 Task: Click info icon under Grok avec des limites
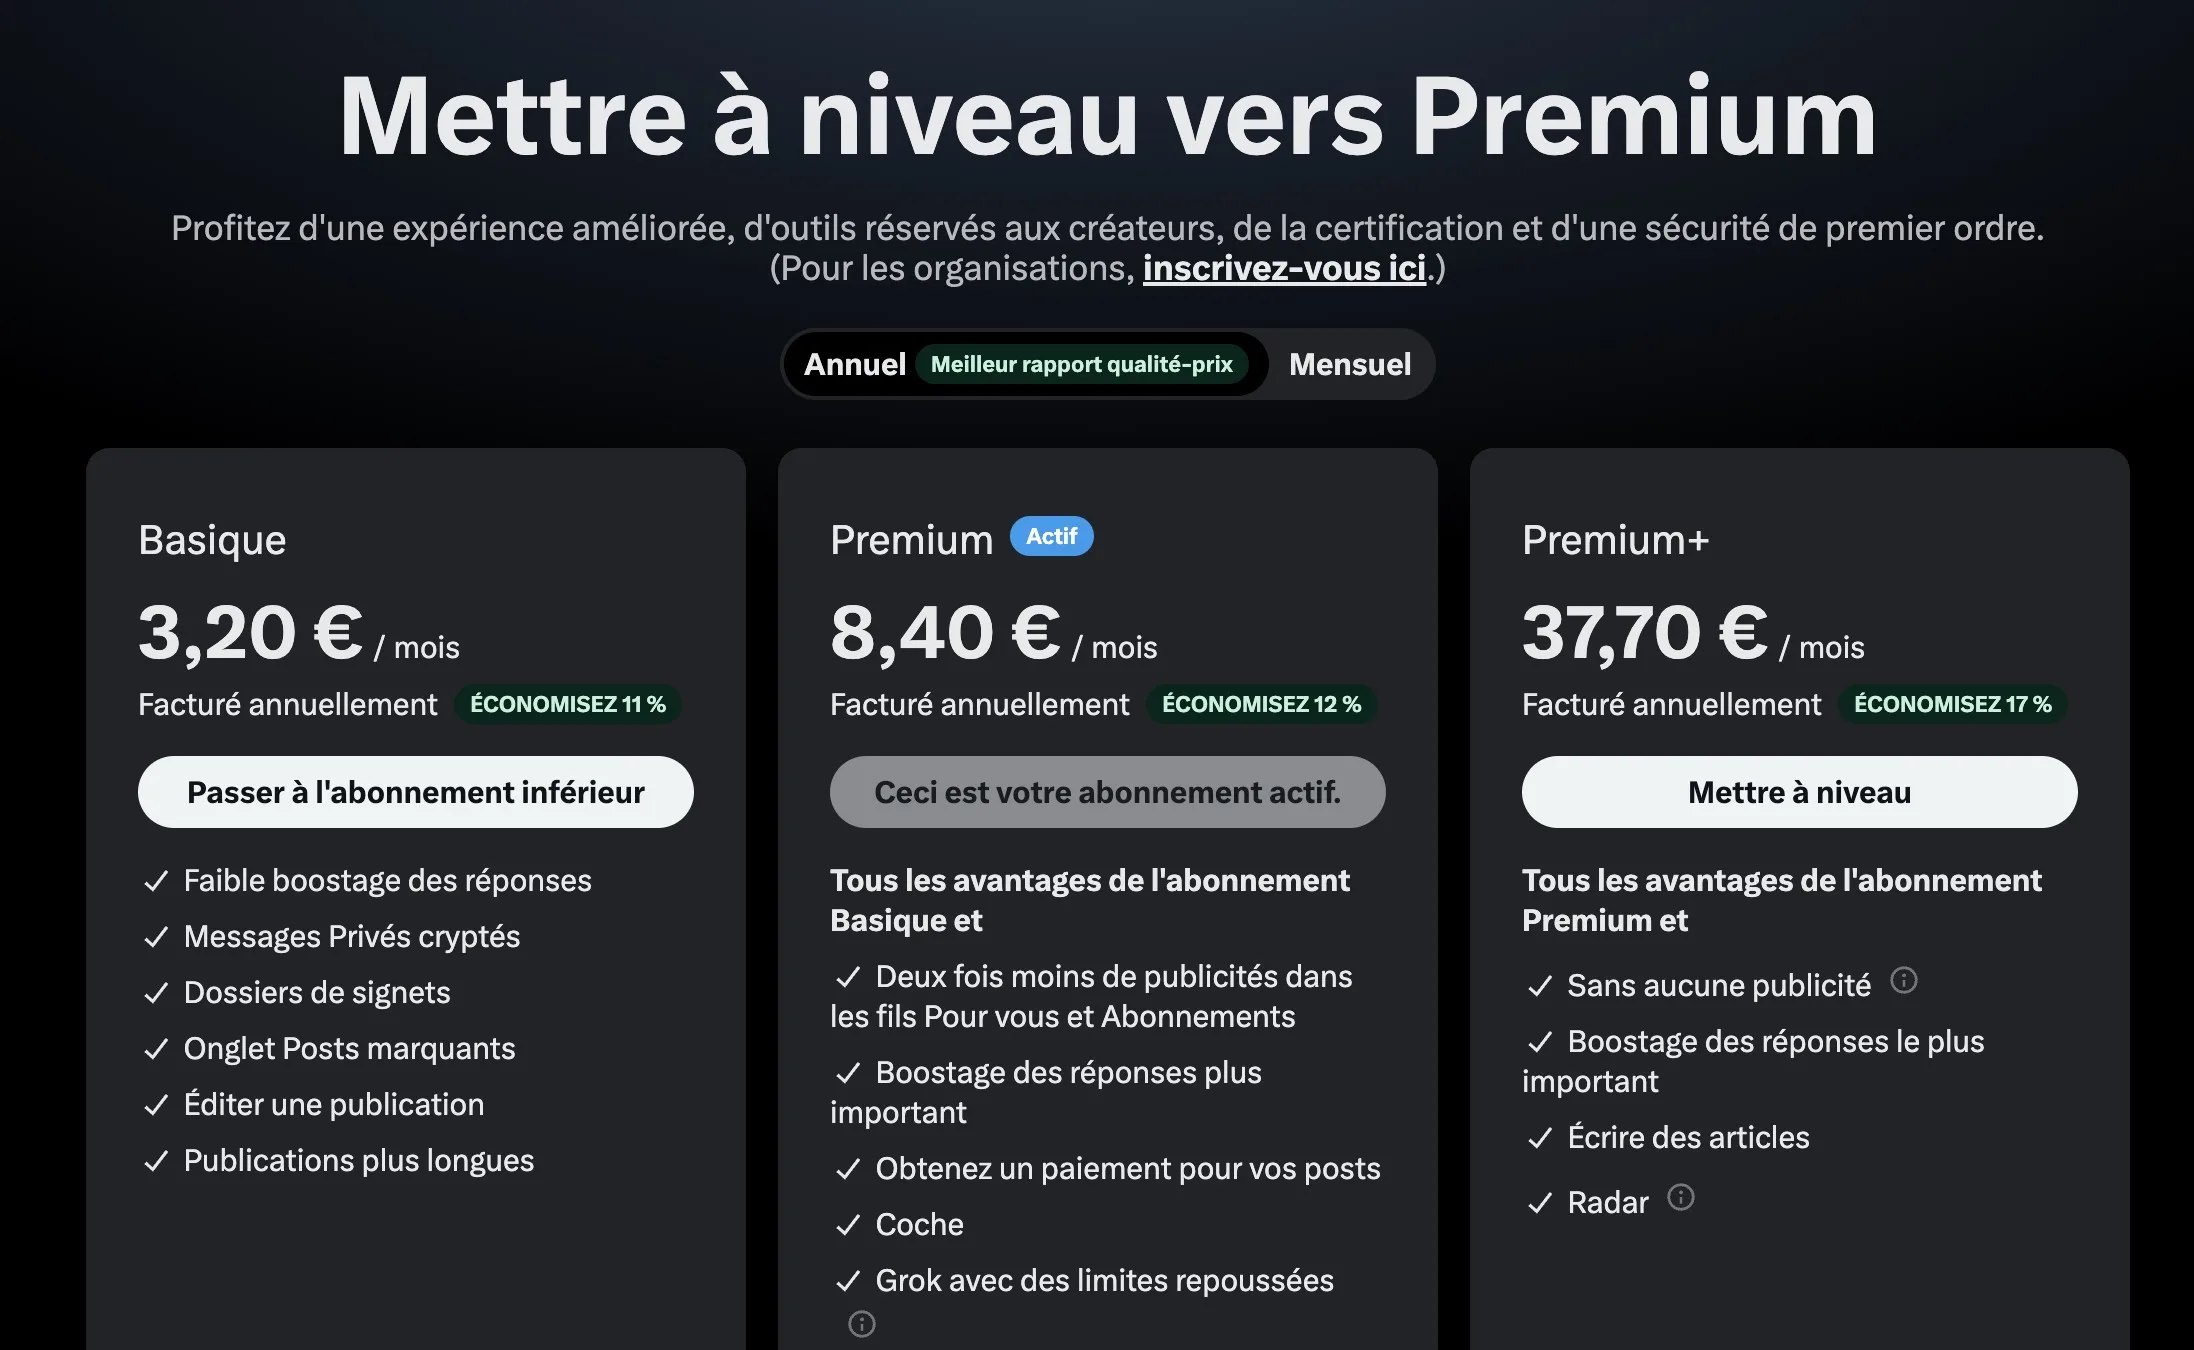(861, 1324)
